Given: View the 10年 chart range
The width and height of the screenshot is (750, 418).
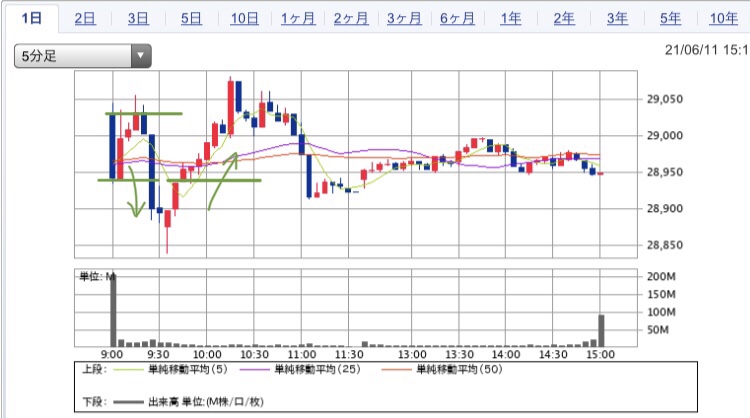Looking at the screenshot, I should [723, 18].
